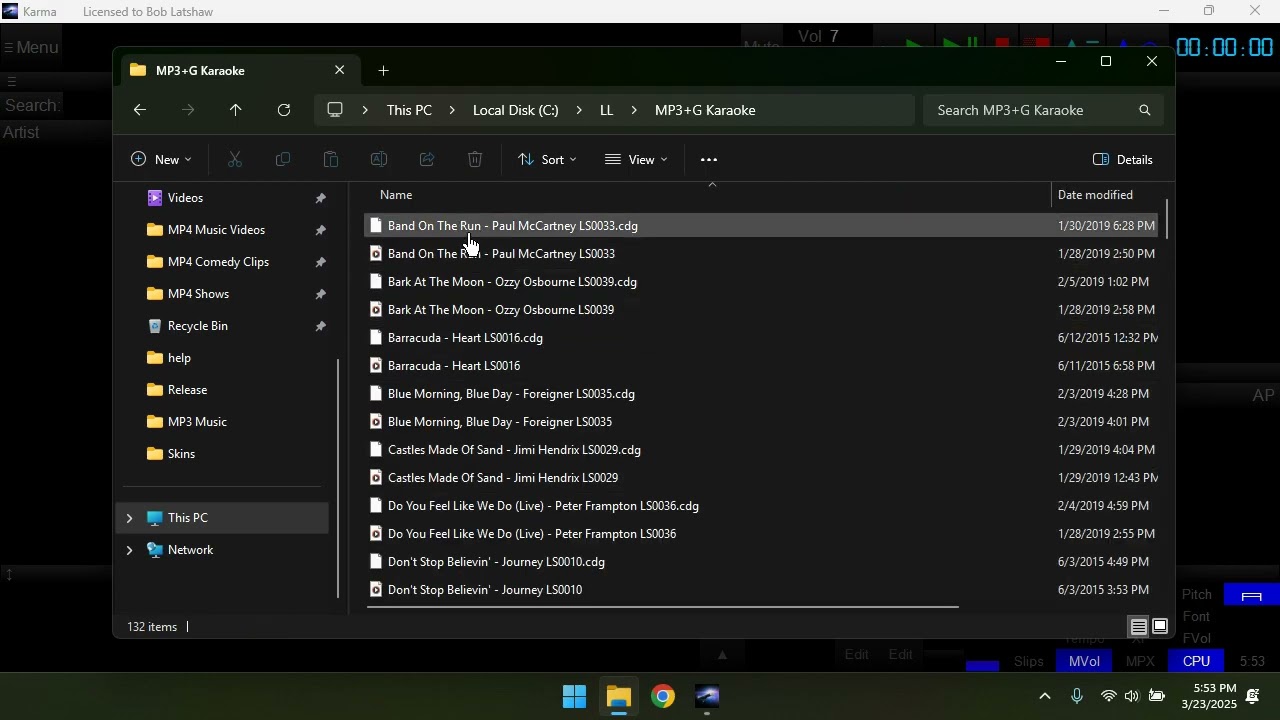Screen dimensions: 1280x720
Task: Open Windows Start menu
Action: tap(574, 697)
